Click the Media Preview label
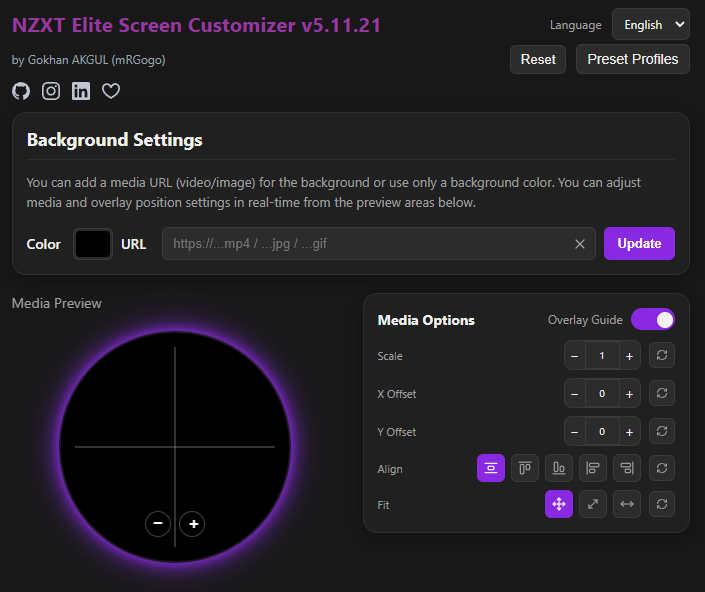 (x=57, y=303)
